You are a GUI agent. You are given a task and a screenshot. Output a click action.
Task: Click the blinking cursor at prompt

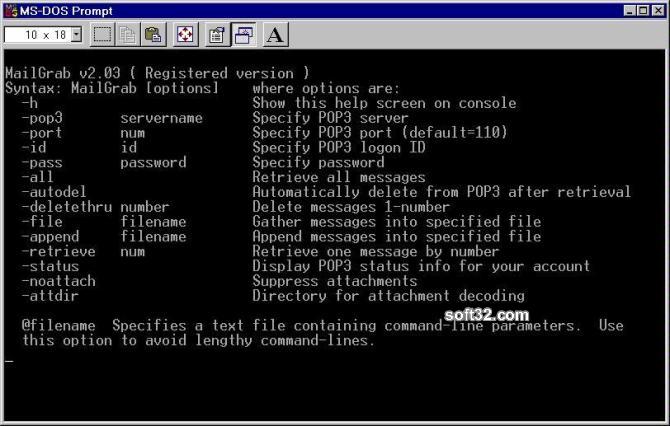(x=9, y=361)
